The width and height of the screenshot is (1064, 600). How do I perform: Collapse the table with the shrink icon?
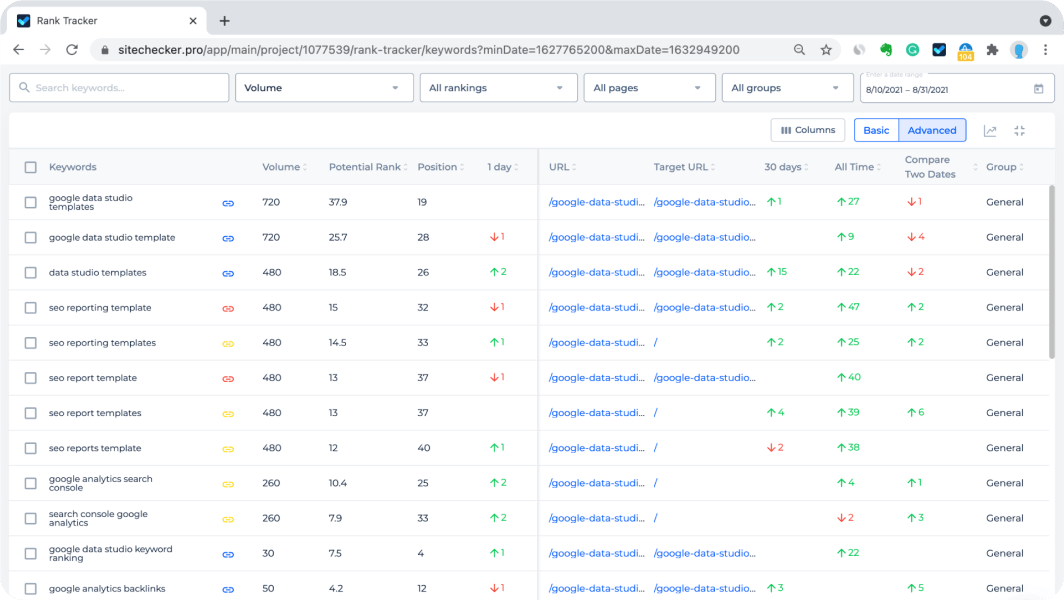tap(1019, 130)
